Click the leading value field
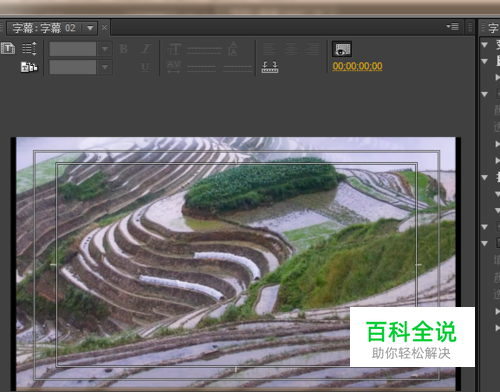Image resolution: width=500 pixels, height=392 pixels. (238, 68)
